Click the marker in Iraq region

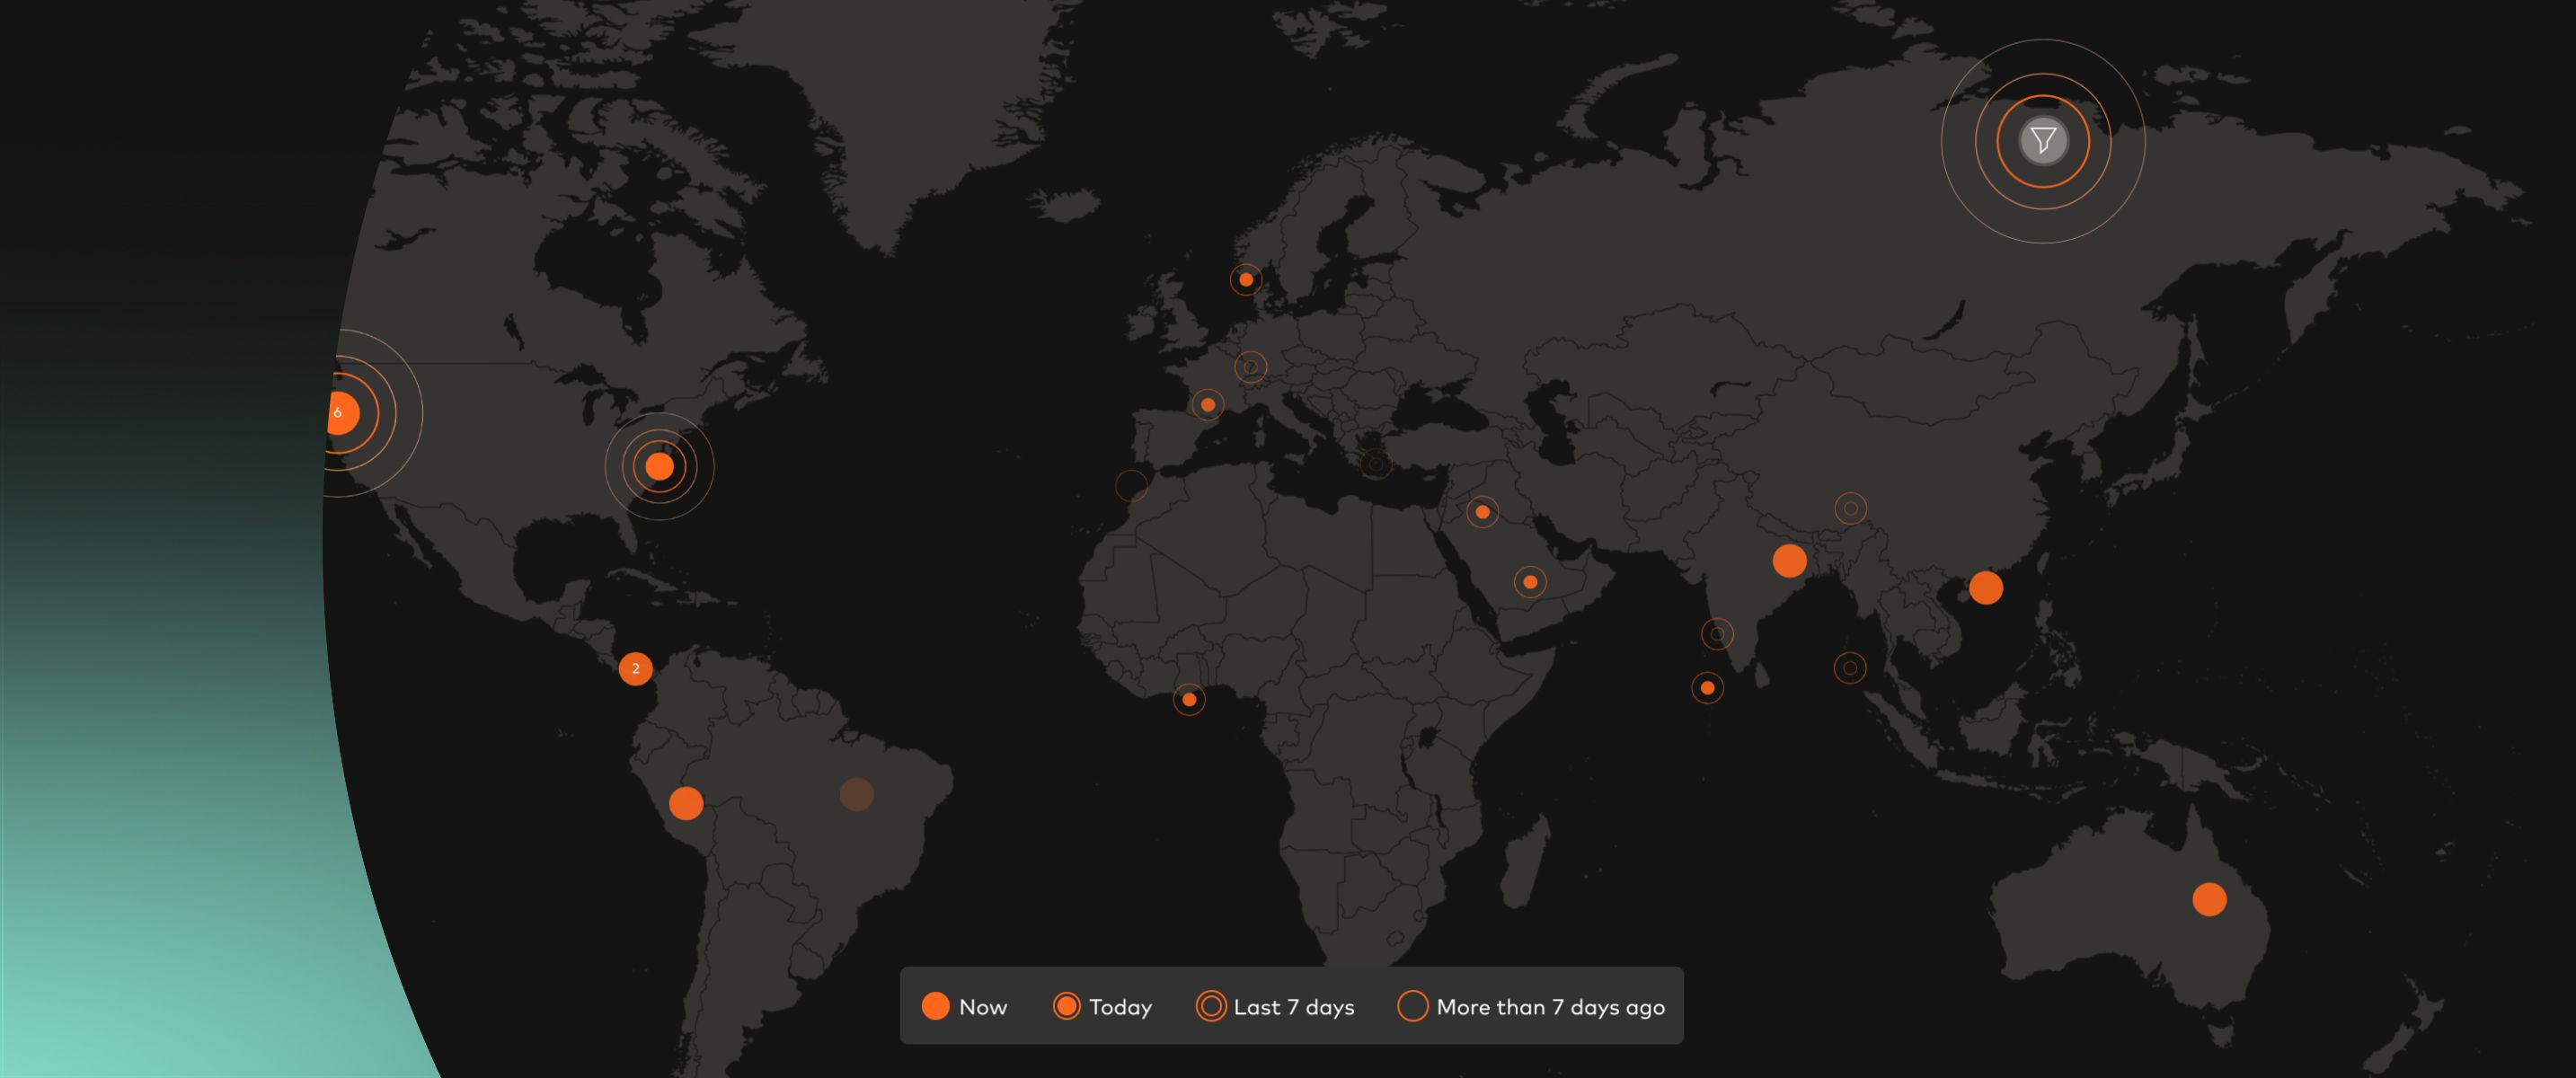click(1482, 512)
